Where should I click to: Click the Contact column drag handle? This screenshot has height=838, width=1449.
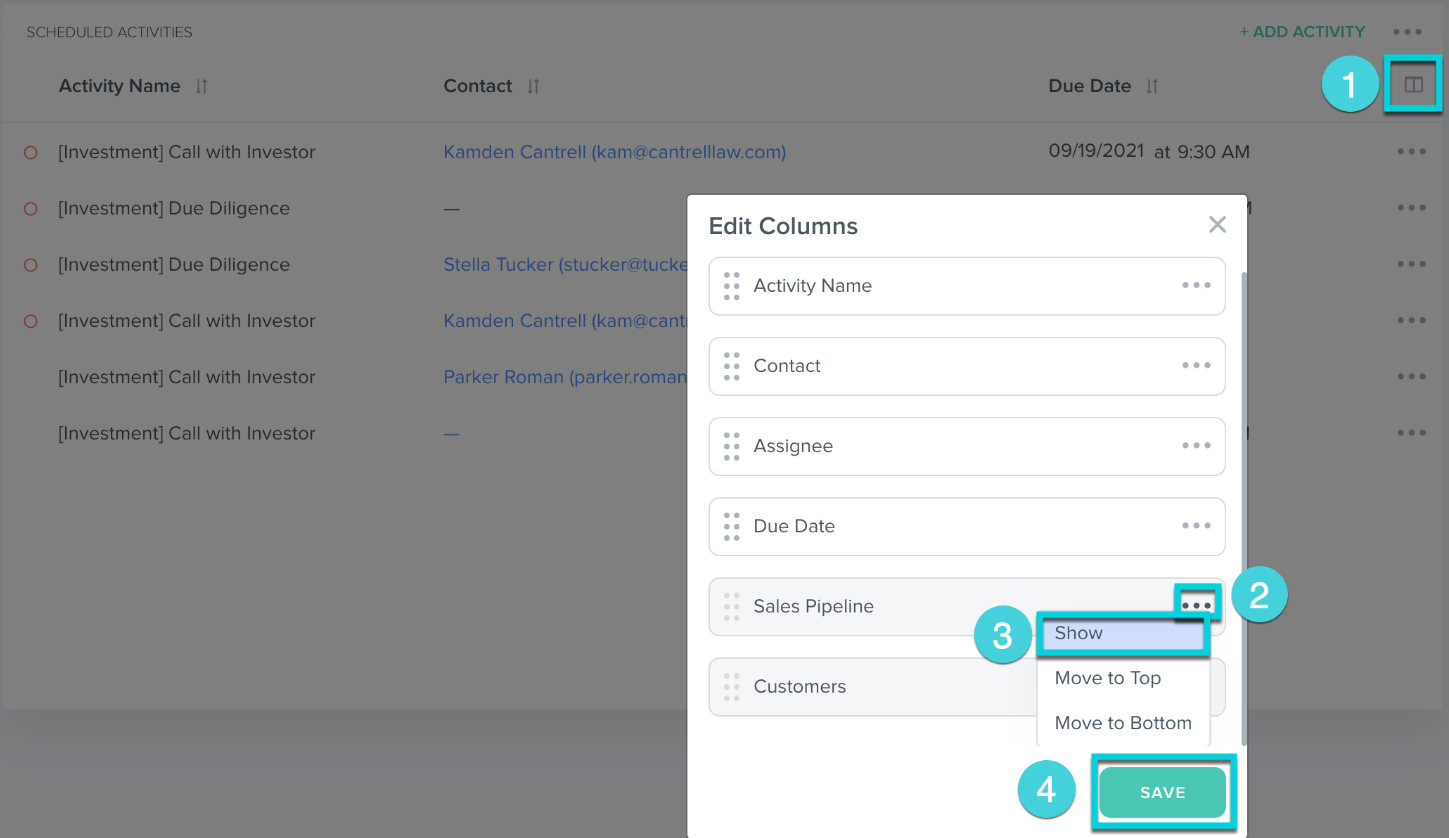click(731, 366)
